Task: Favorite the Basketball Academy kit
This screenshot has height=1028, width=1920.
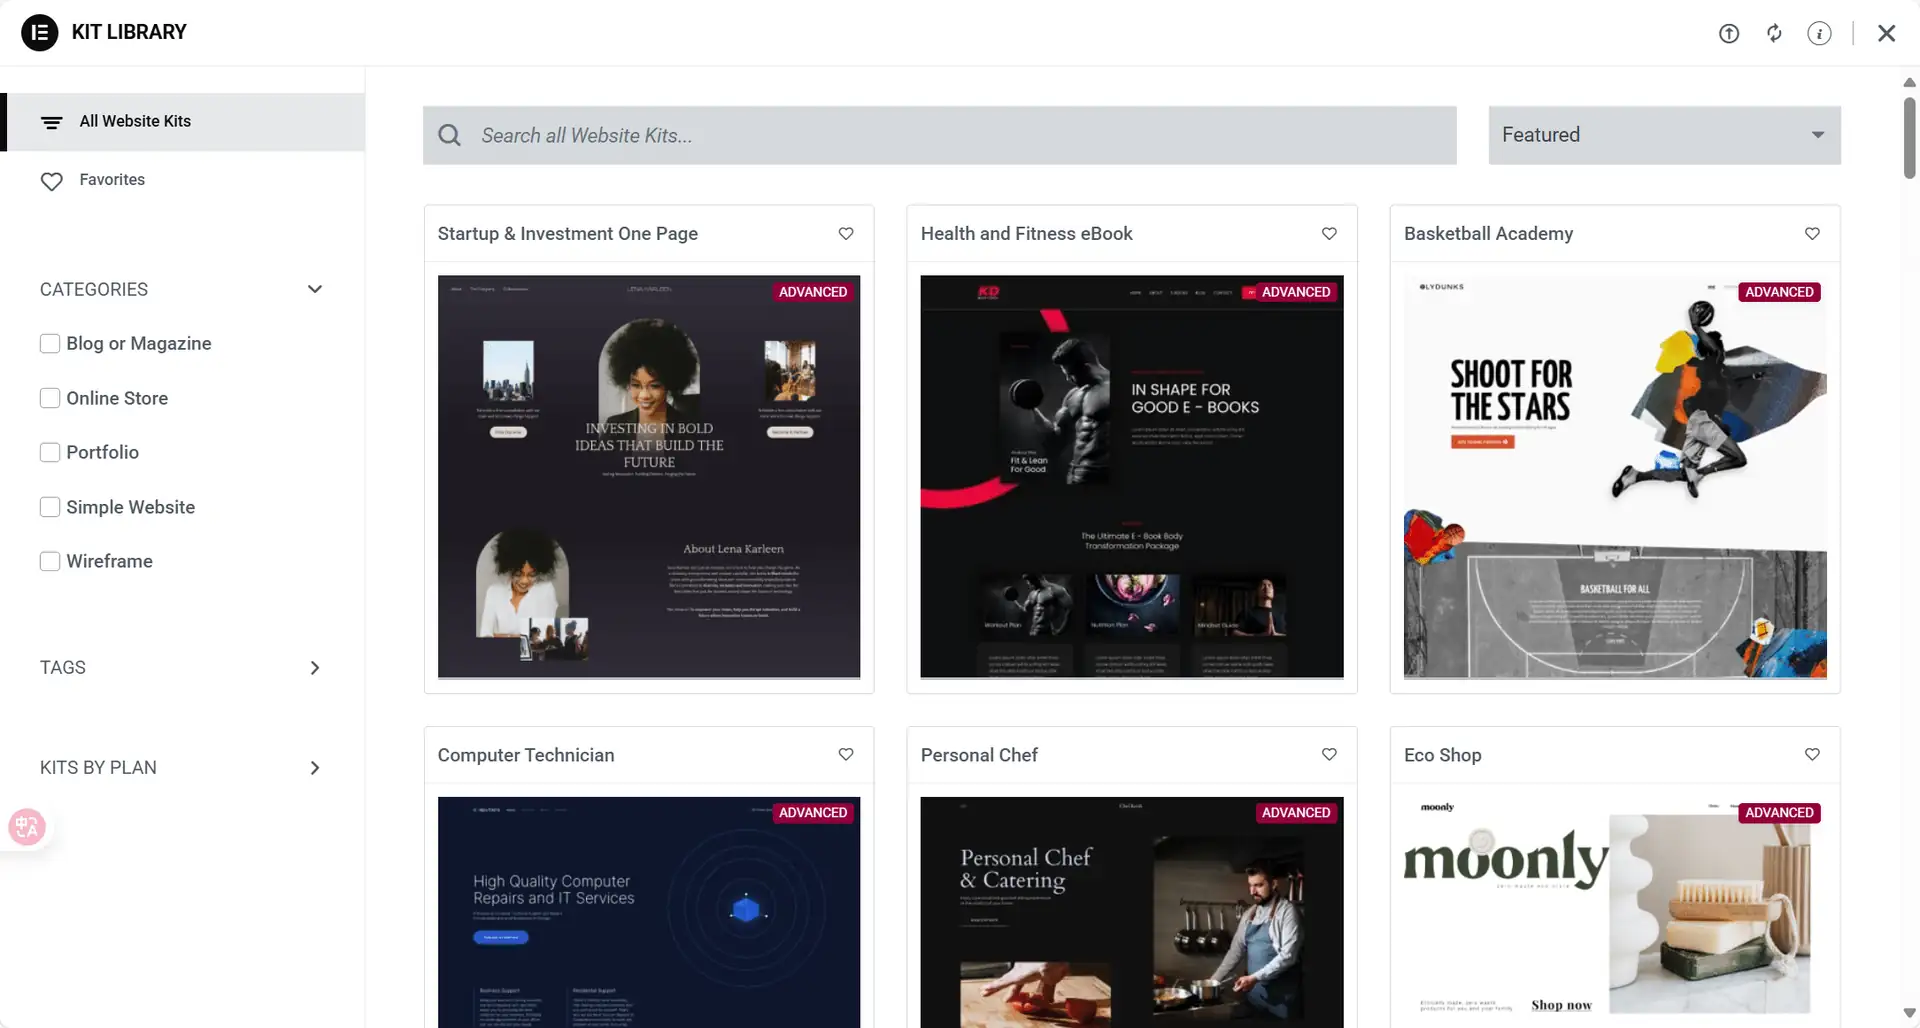Action: click(x=1812, y=233)
